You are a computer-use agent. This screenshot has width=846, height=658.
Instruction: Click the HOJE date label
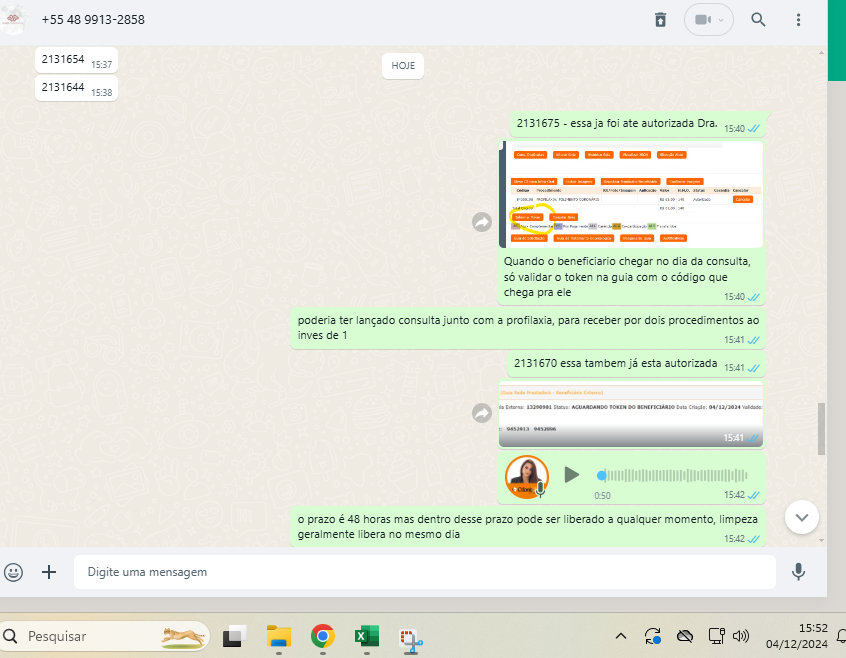(x=403, y=66)
